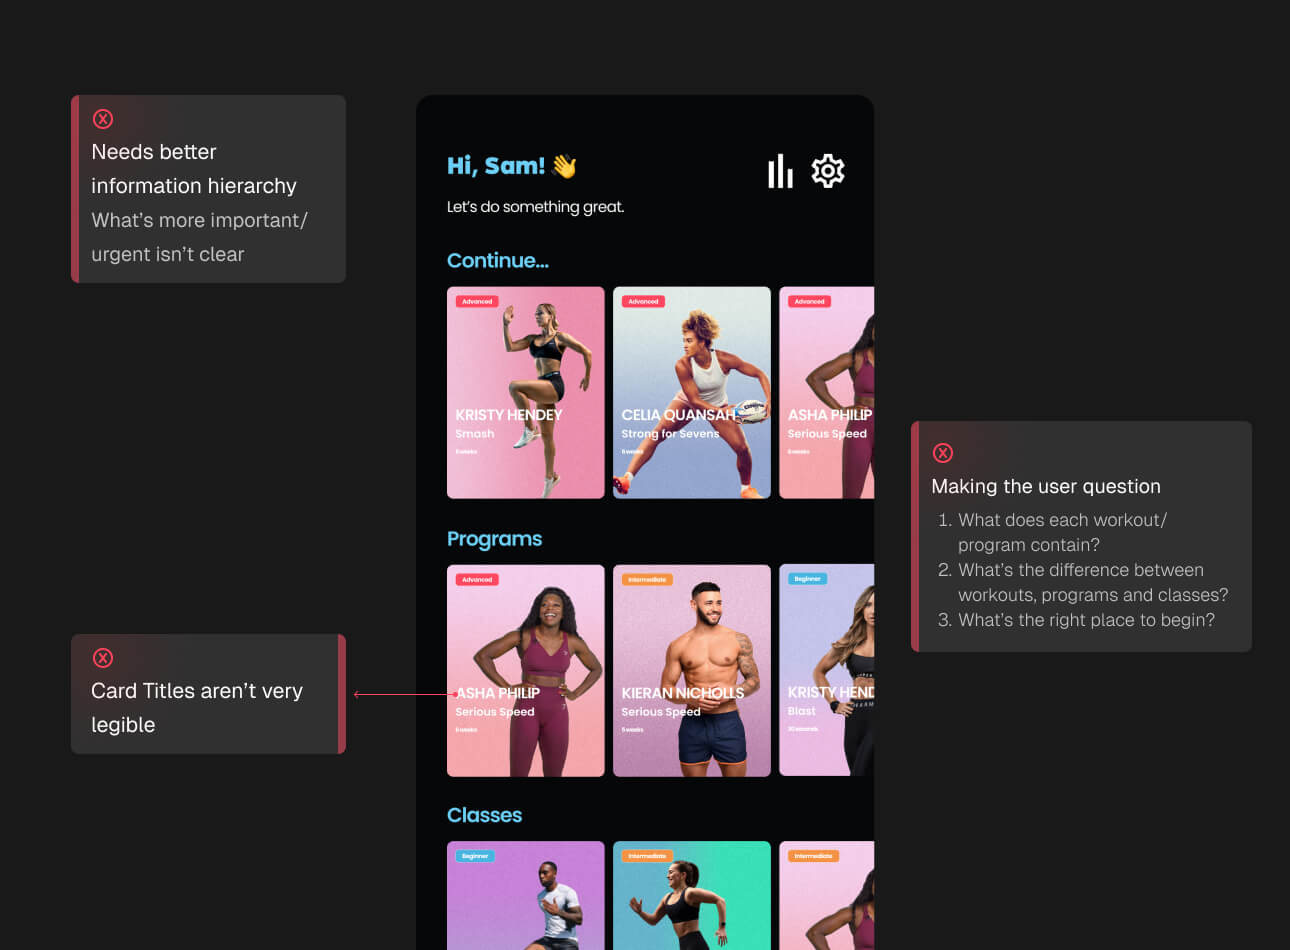This screenshot has width=1290, height=950.
Task: Open the purple Beginner class card
Action: tap(526, 895)
